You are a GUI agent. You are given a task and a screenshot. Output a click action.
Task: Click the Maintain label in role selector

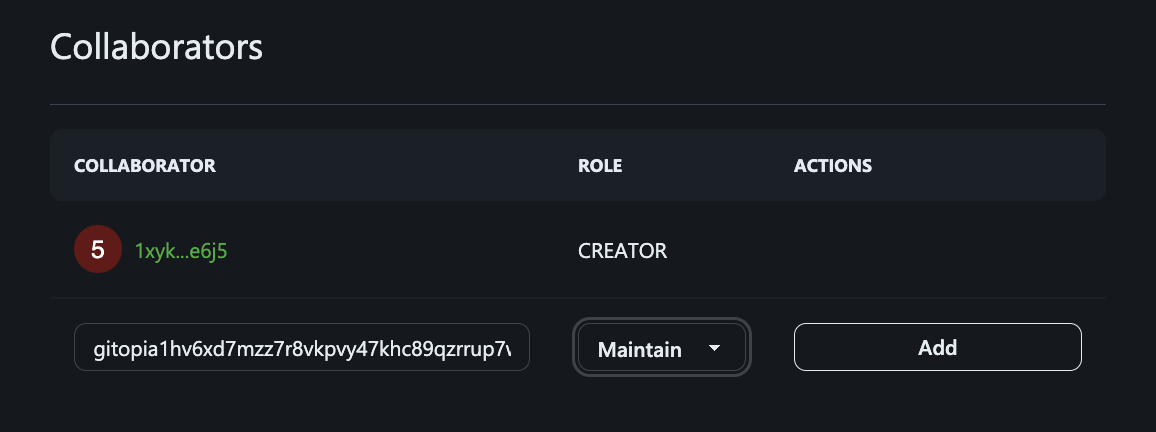639,349
